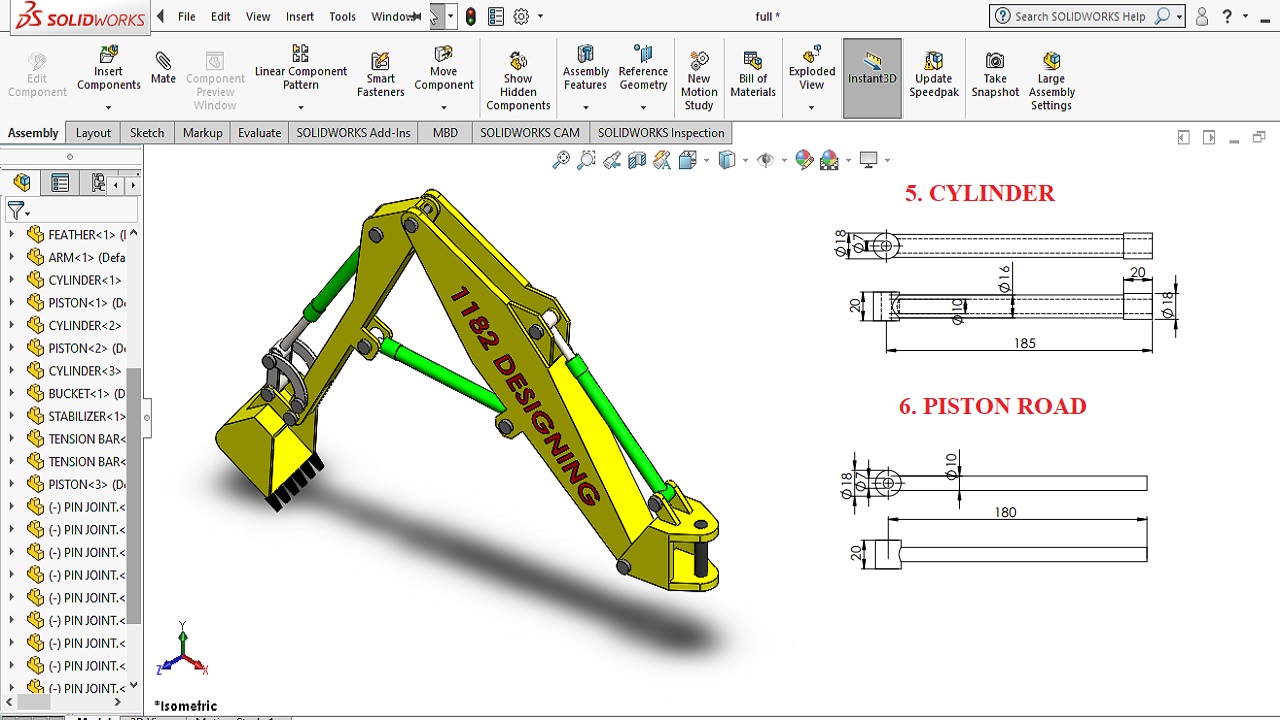This screenshot has height=720, width=1280.
Task: Open Linear Component Pattern dropdown arrow
Action: pos(300,106)
